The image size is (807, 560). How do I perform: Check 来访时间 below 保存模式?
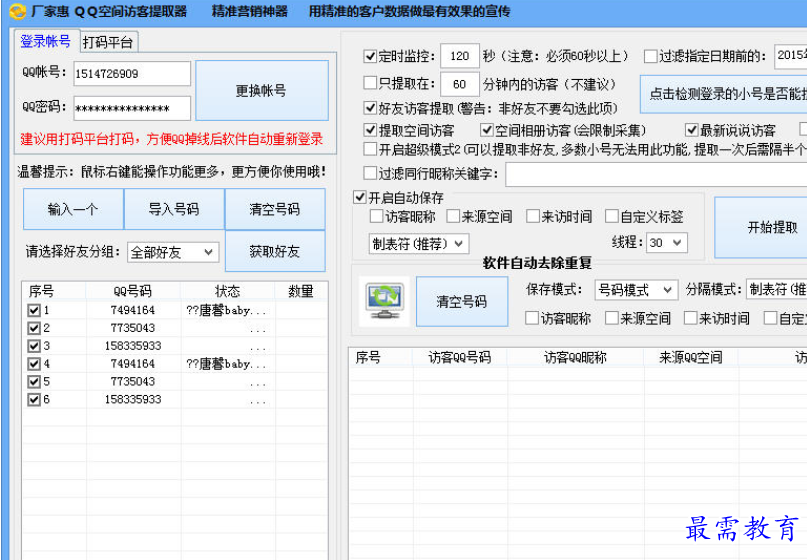[690, 318]
